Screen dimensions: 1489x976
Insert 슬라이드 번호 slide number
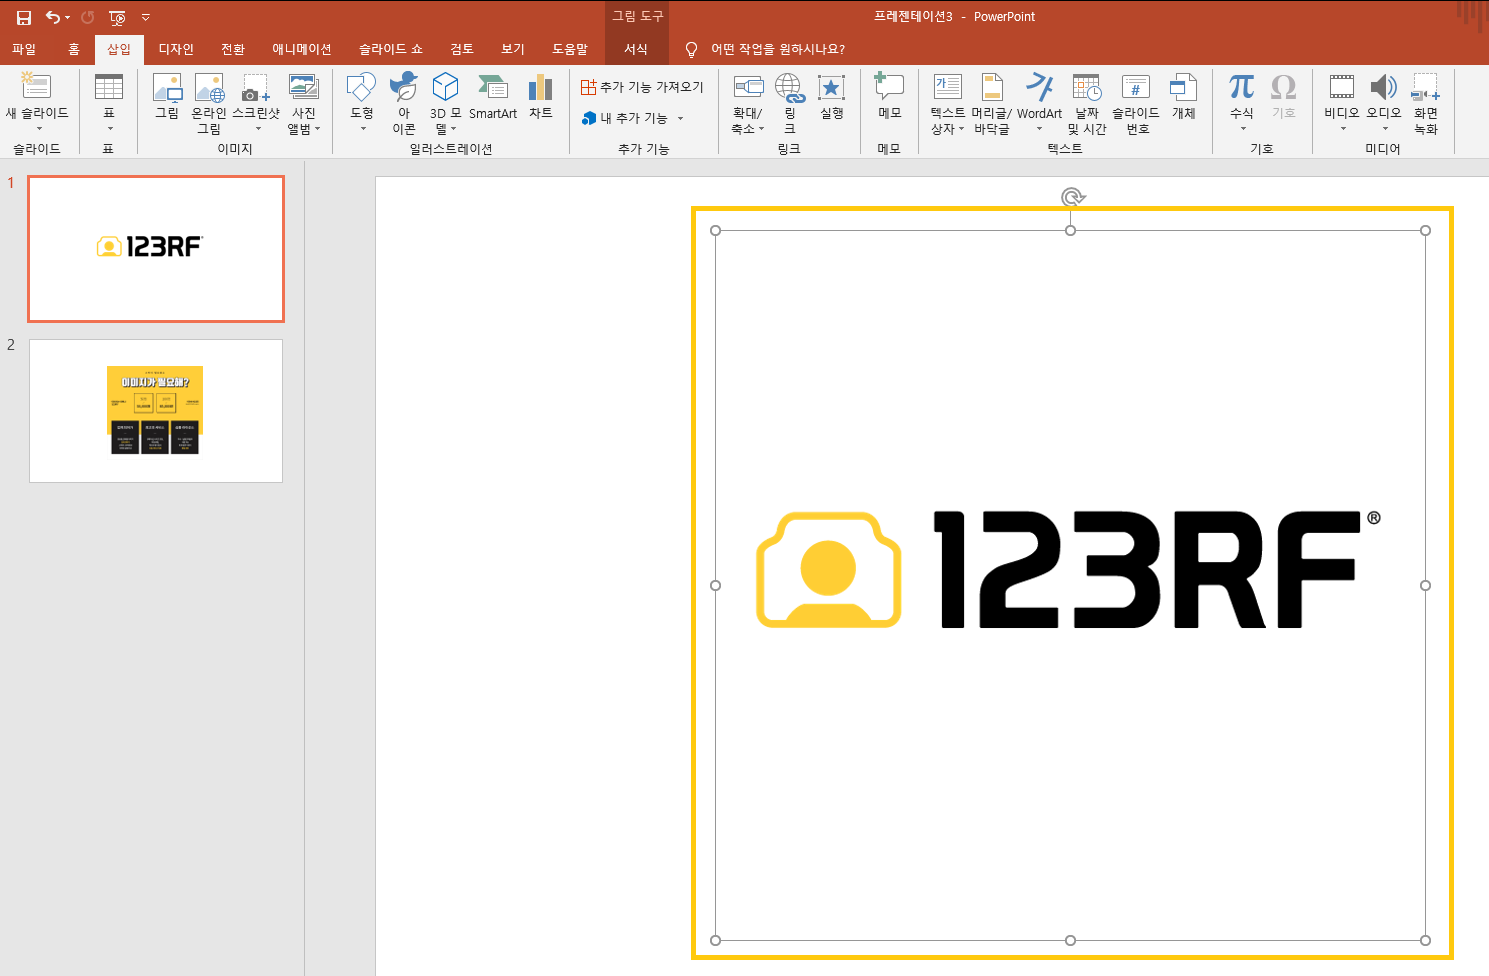pos(1136,103)
